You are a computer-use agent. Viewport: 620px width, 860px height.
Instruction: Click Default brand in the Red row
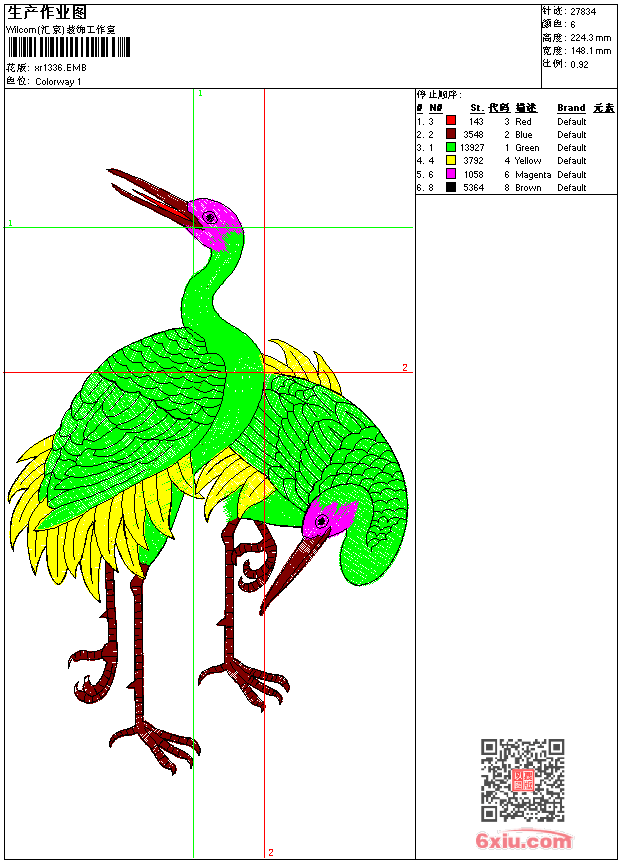pos(572,122)
